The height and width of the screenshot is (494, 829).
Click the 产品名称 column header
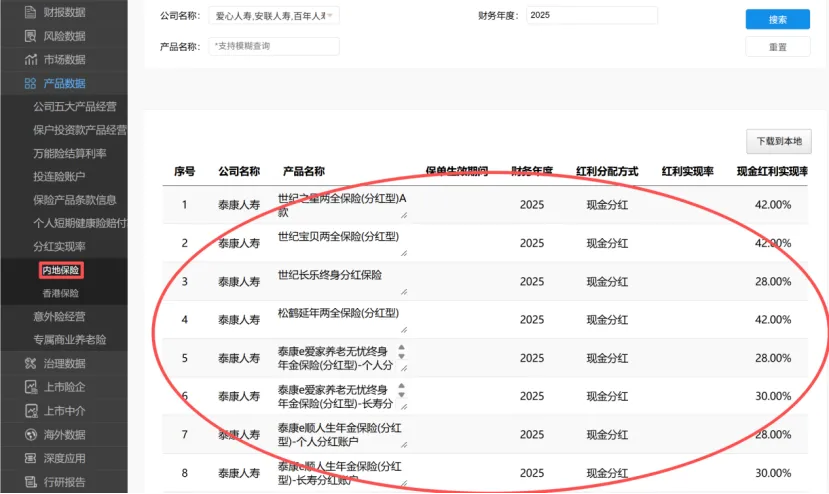click(303, 171)
